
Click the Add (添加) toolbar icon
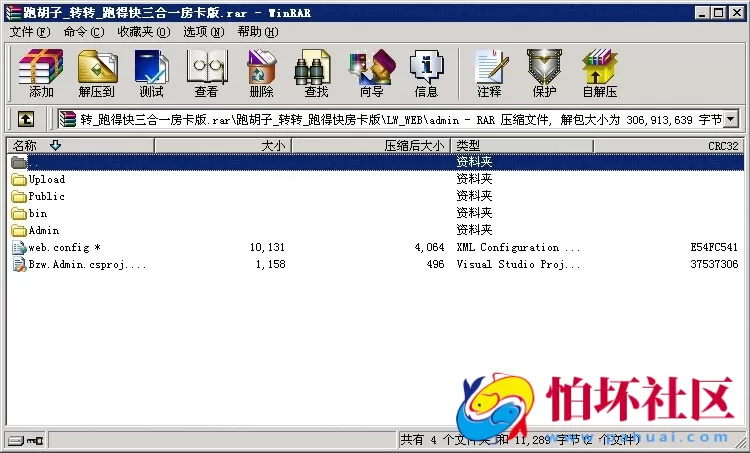41,73
